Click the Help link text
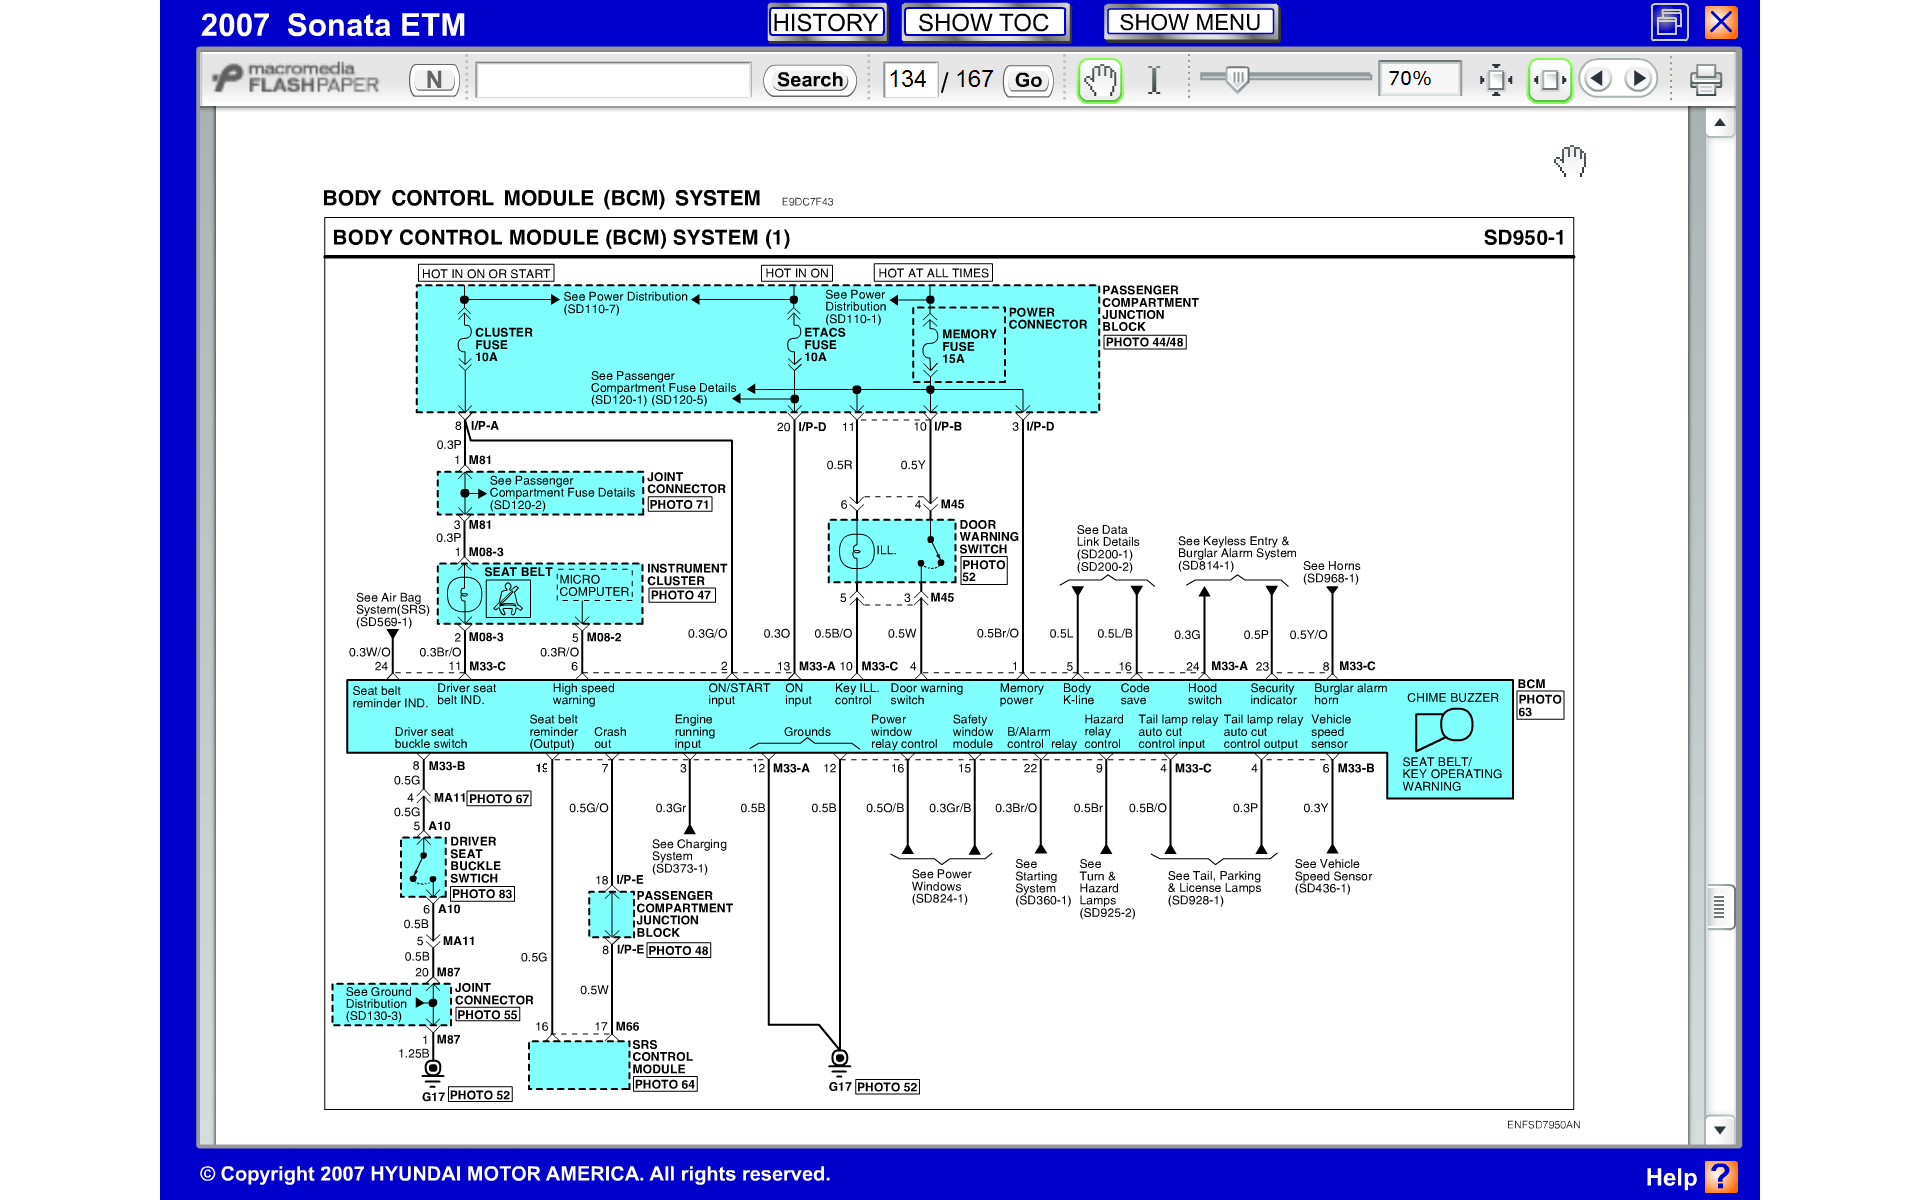Screen dimensions: 1920x1200 [x=1671, y=1177]
